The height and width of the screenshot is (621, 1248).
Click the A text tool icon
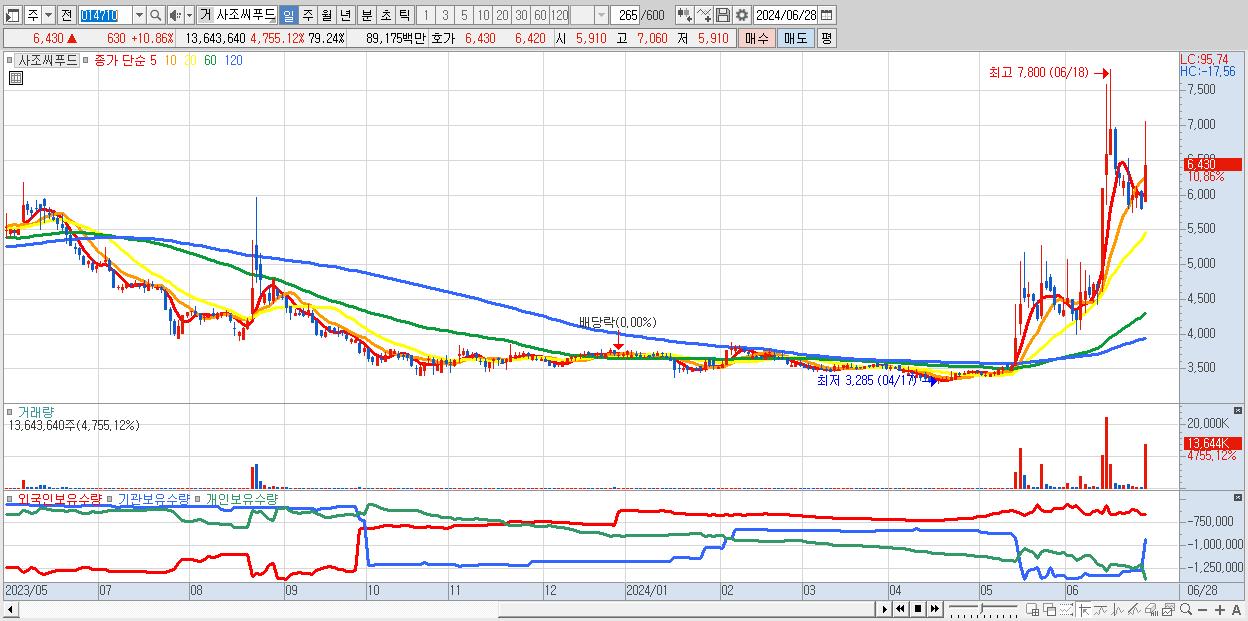pos(1236,609)
